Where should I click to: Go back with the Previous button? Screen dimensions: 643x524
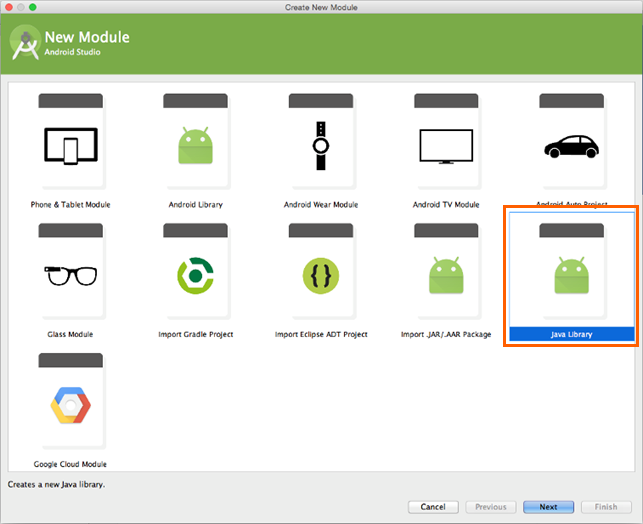[x=491, y=507]
